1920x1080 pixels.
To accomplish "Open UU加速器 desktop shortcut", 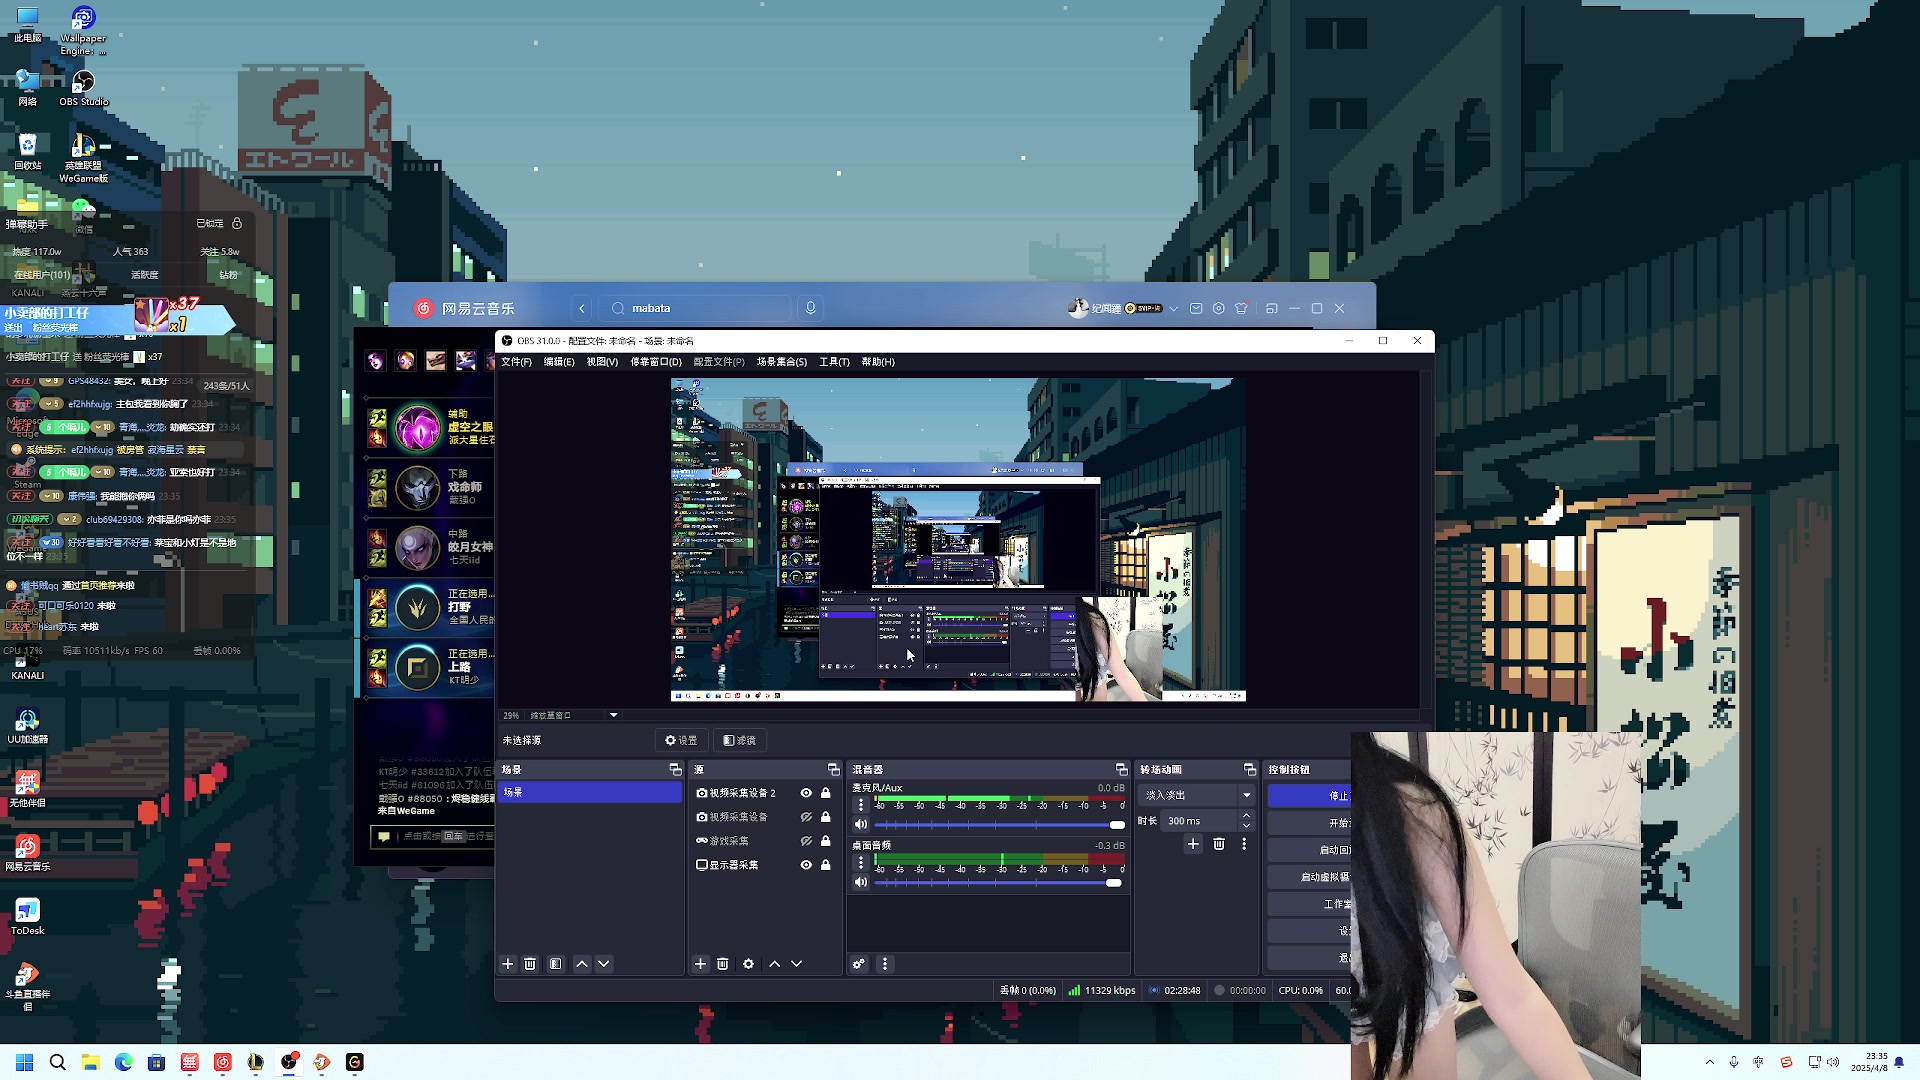I will point(28,726).
